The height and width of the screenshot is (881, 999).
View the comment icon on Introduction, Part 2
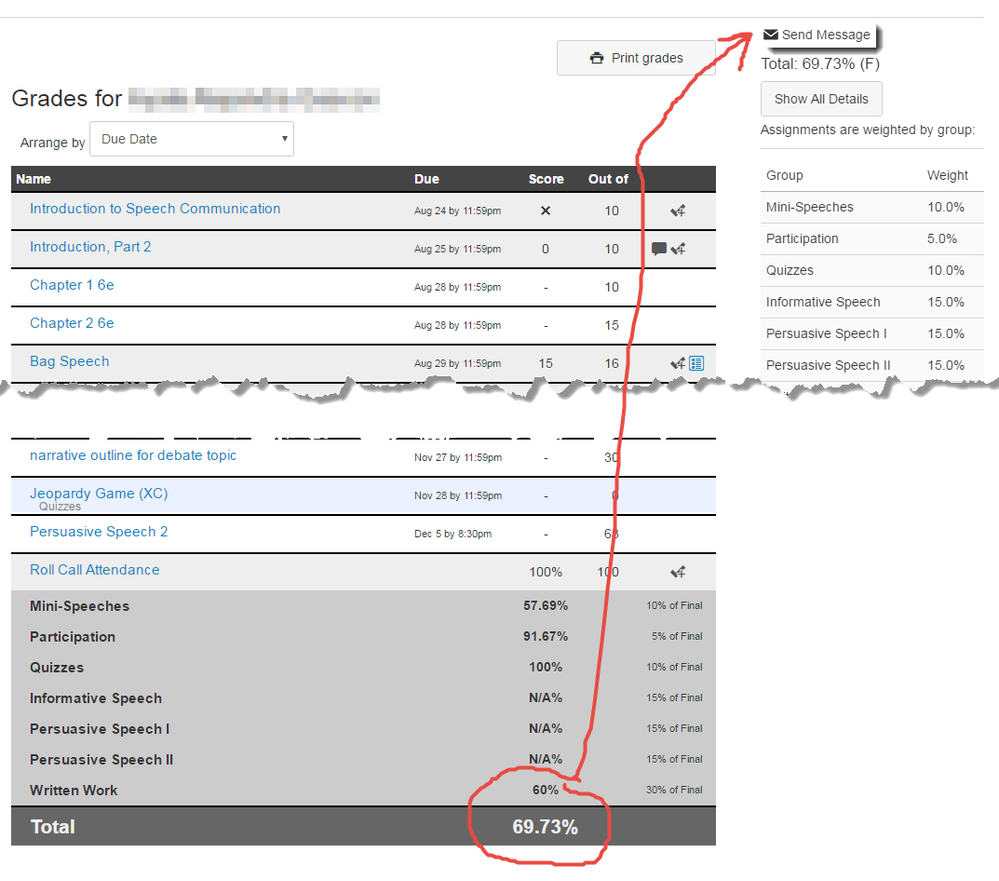coord(658,249)
